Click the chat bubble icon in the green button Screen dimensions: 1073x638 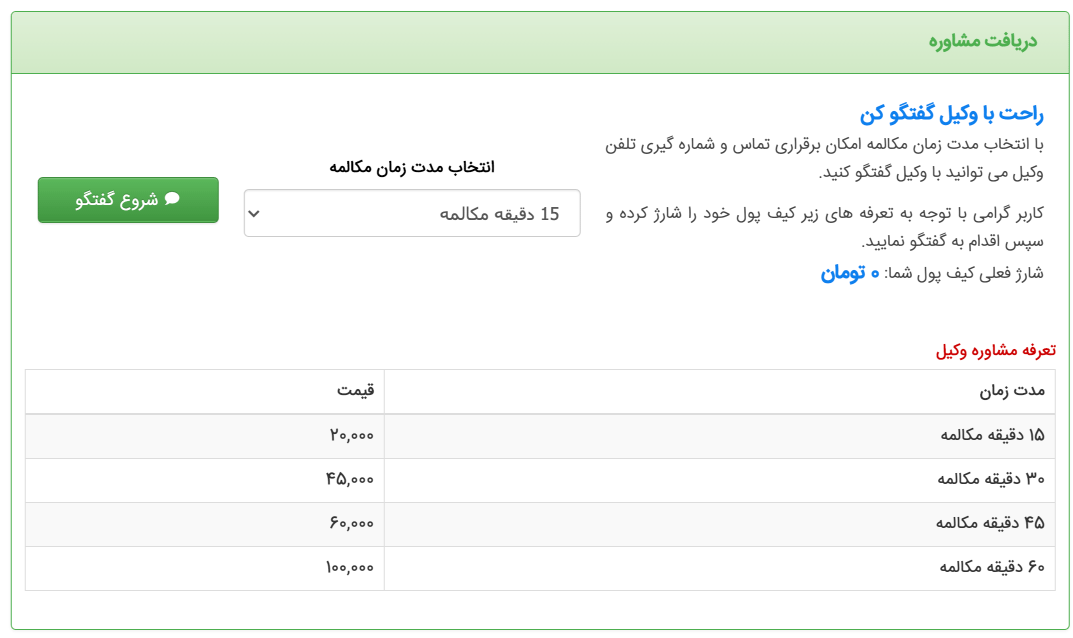[172, 199]
